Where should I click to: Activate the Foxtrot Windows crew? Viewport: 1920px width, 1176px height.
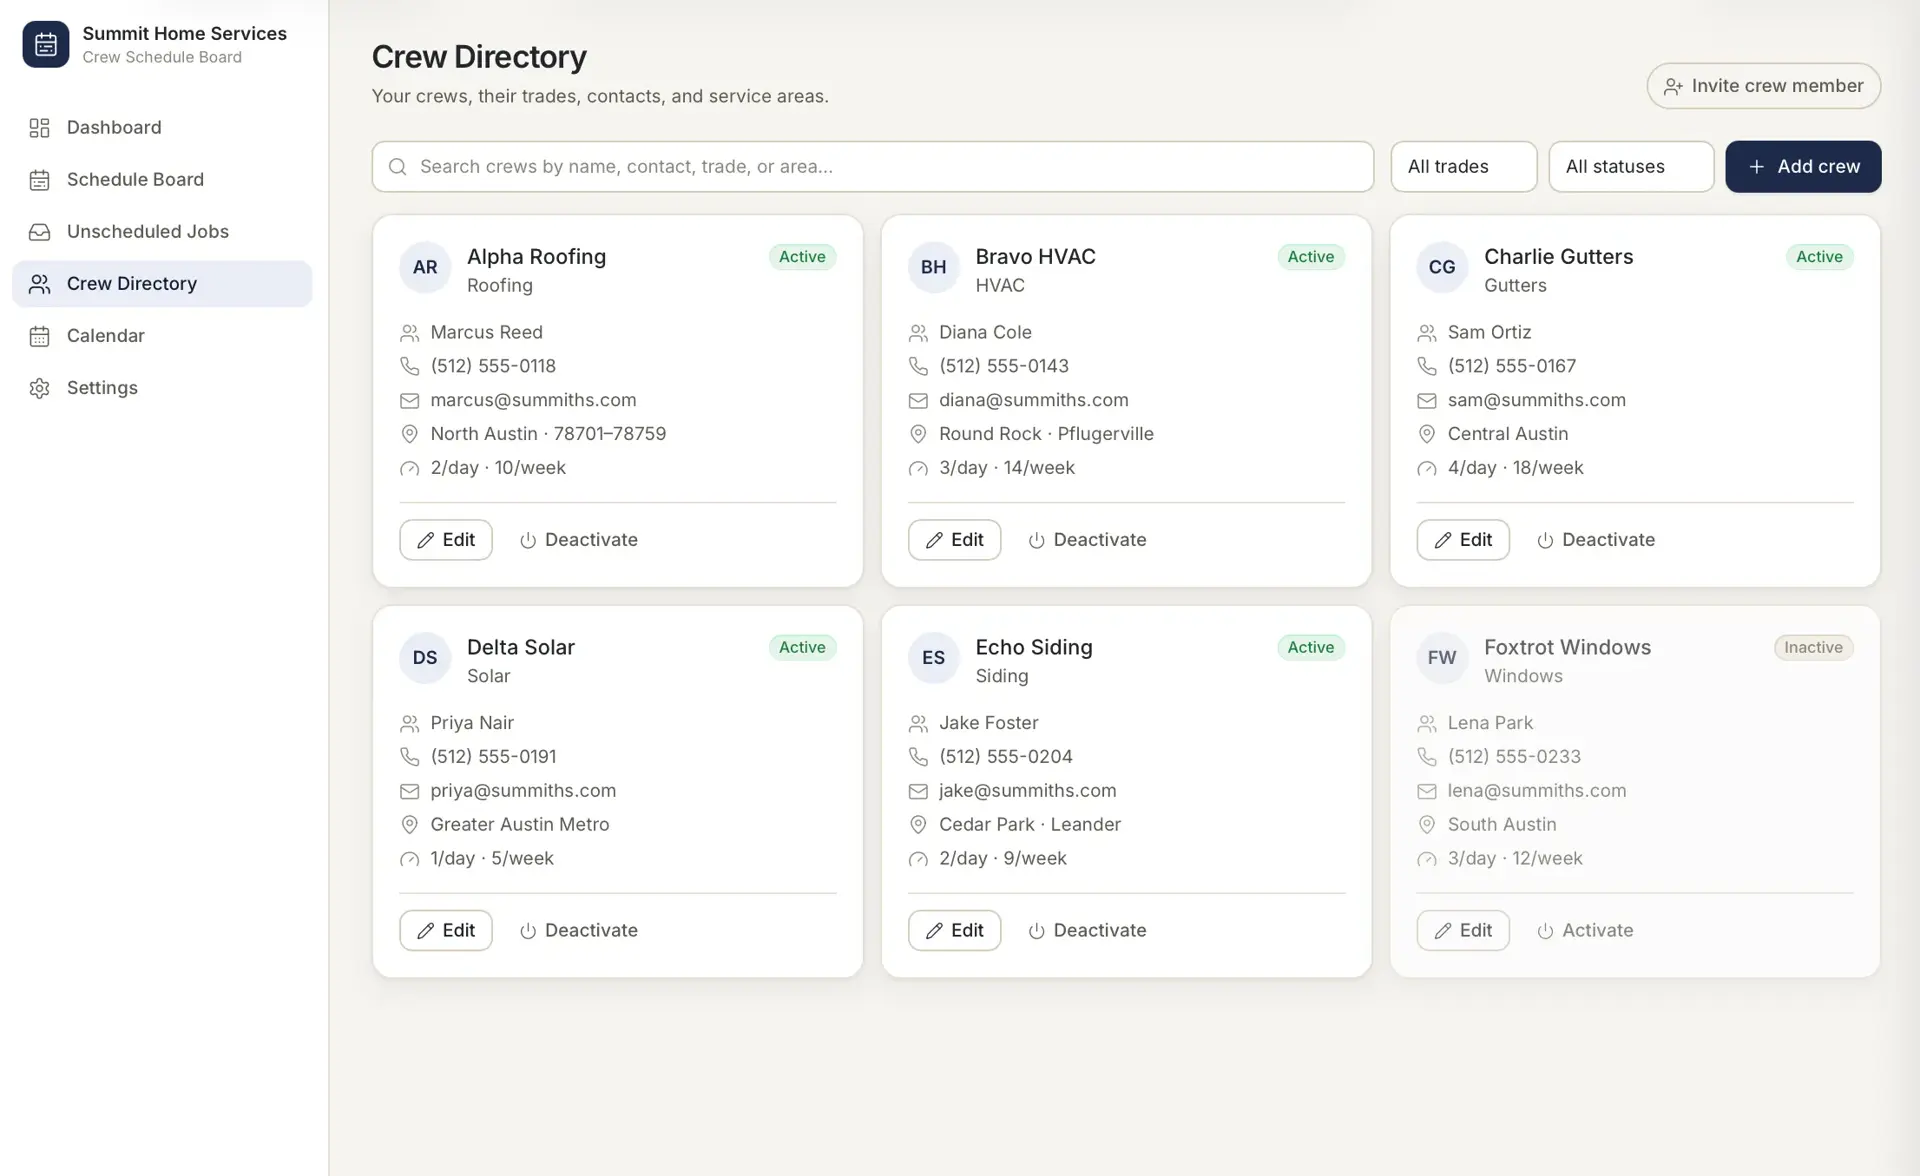click(x=1585, y=930)
